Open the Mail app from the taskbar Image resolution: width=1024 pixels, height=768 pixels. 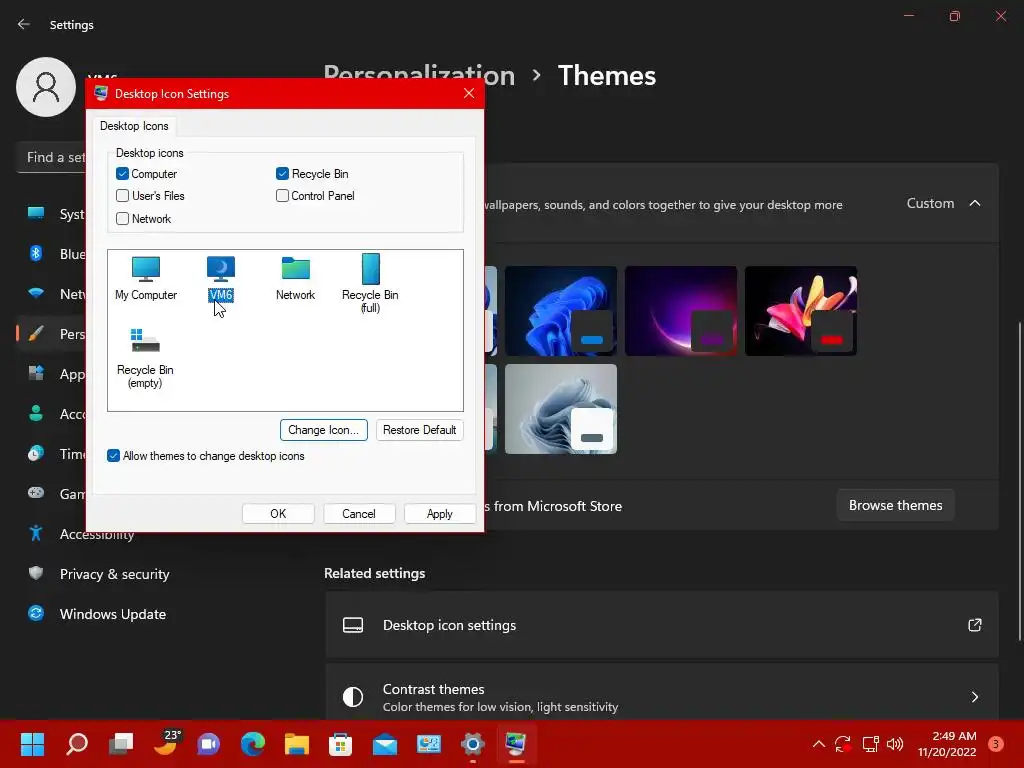click(x=385, y=743)
